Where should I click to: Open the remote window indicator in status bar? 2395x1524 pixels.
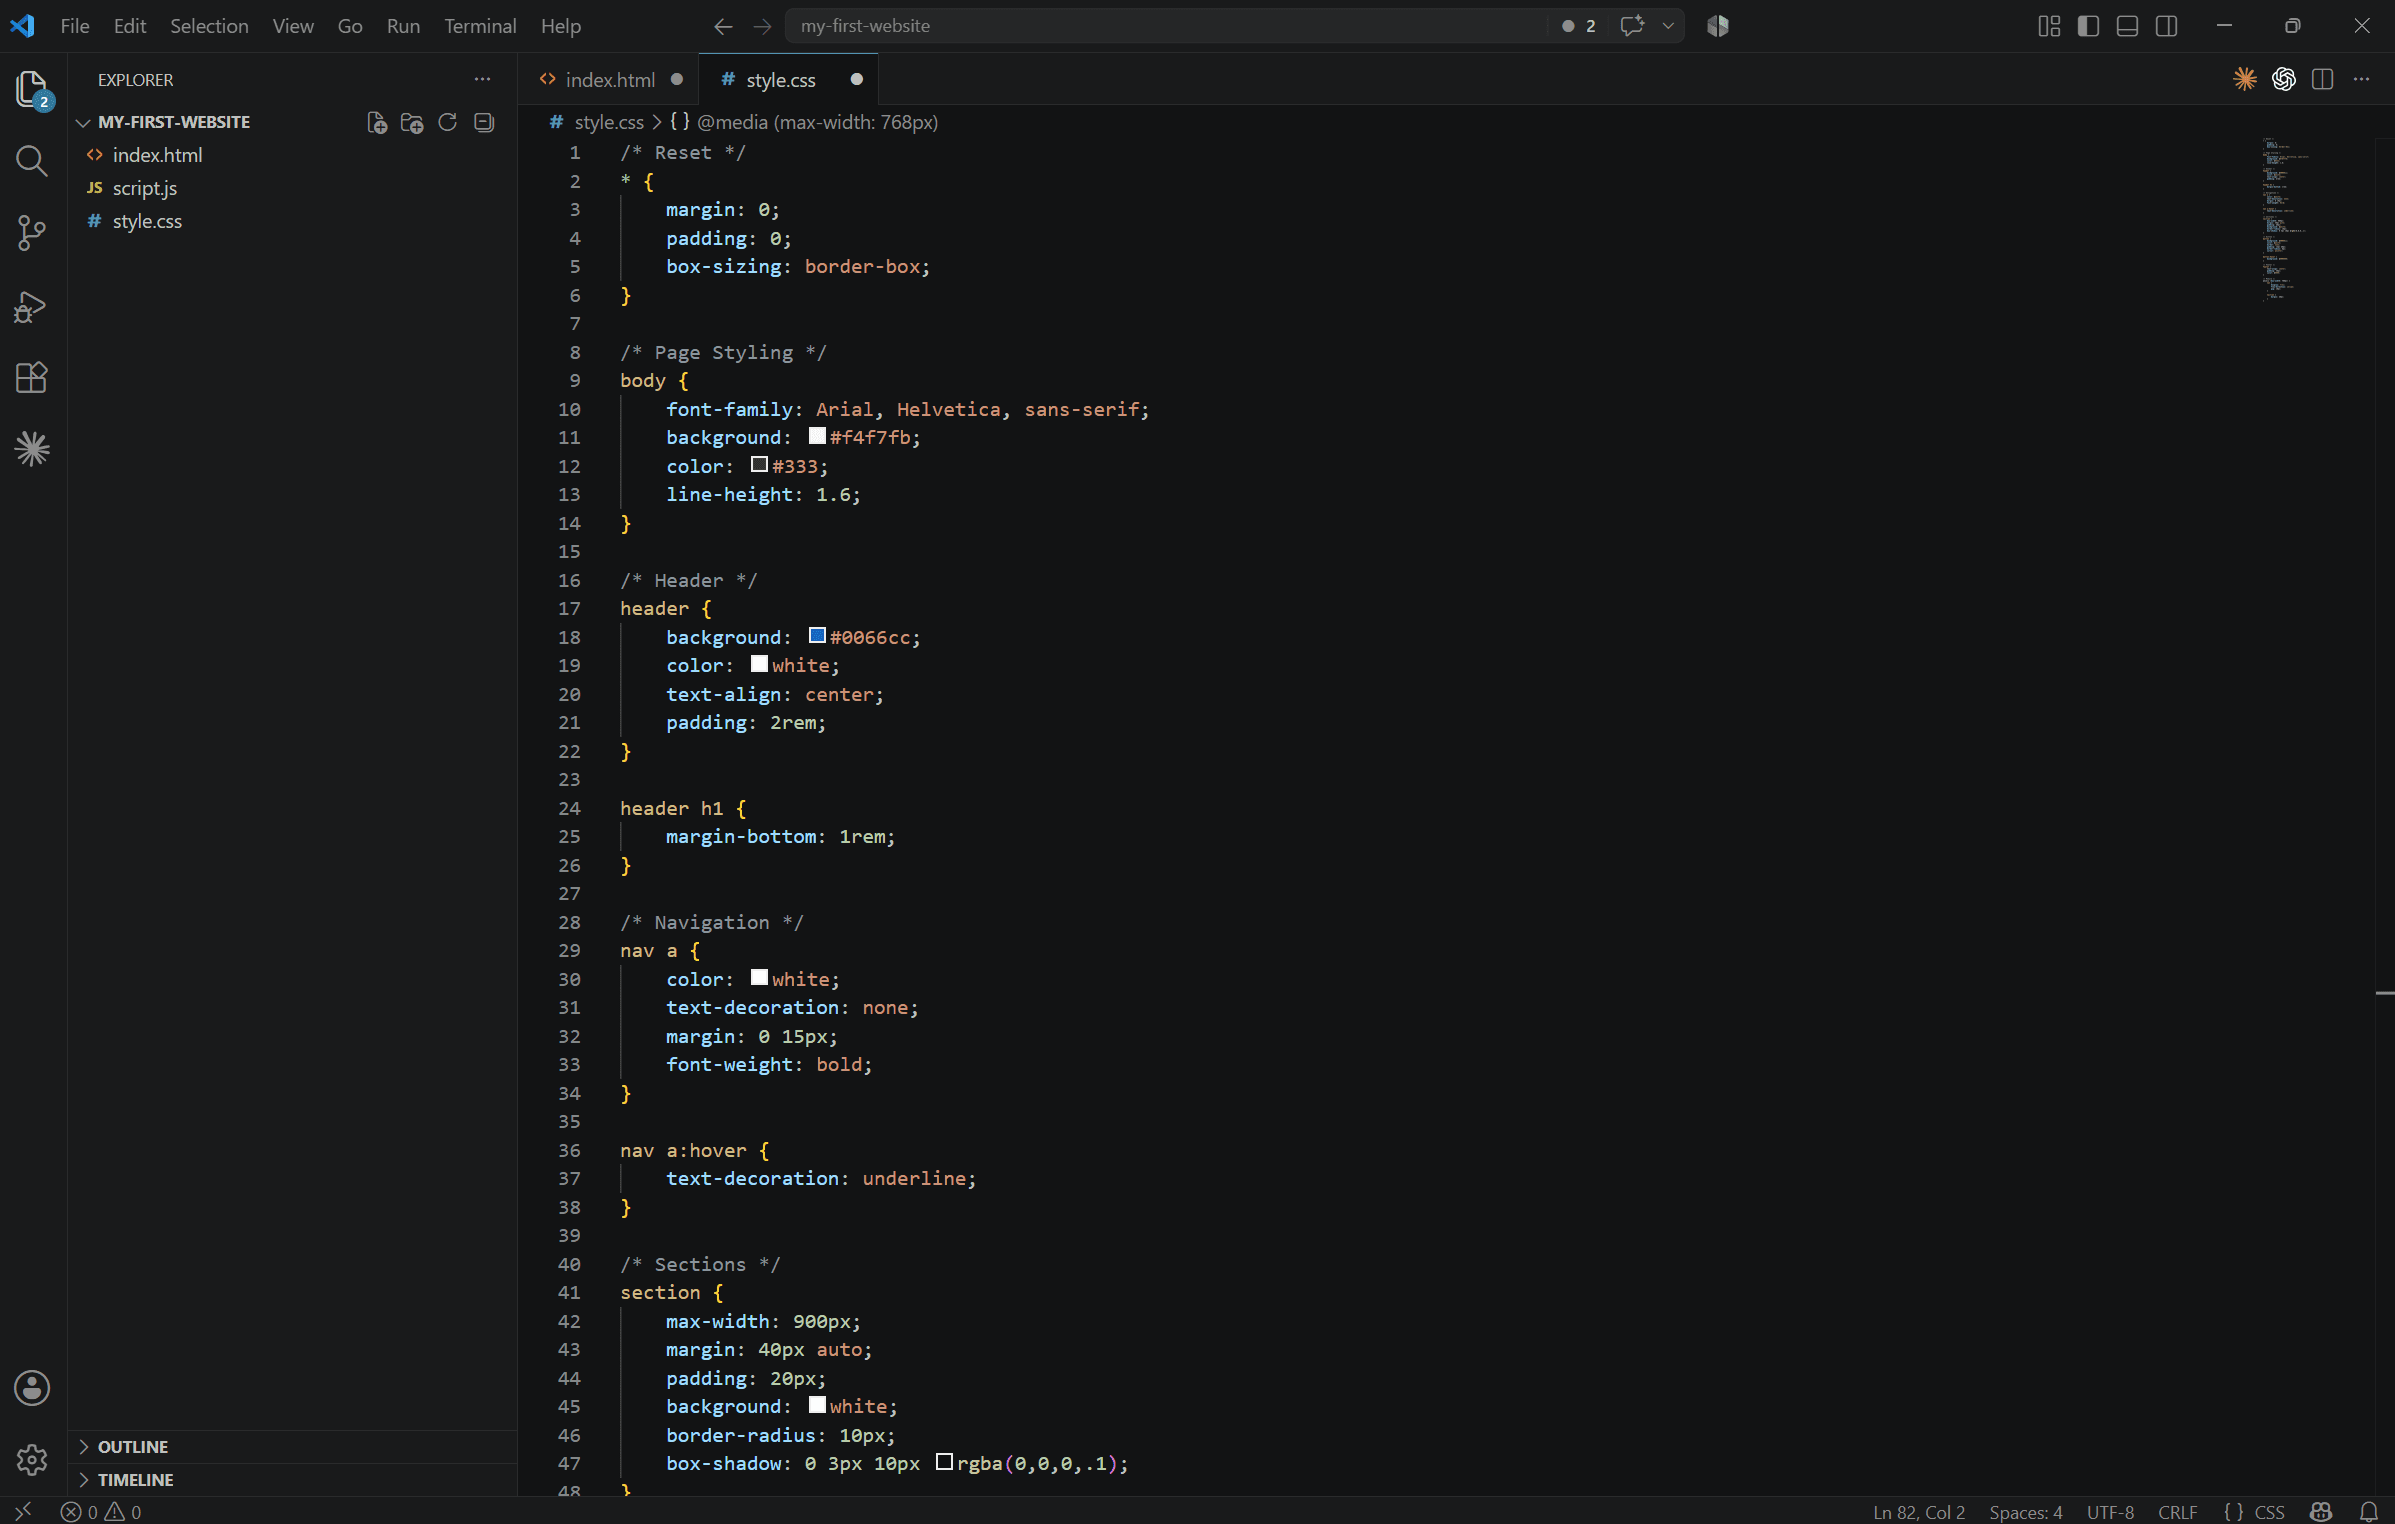coord(23,1511)
